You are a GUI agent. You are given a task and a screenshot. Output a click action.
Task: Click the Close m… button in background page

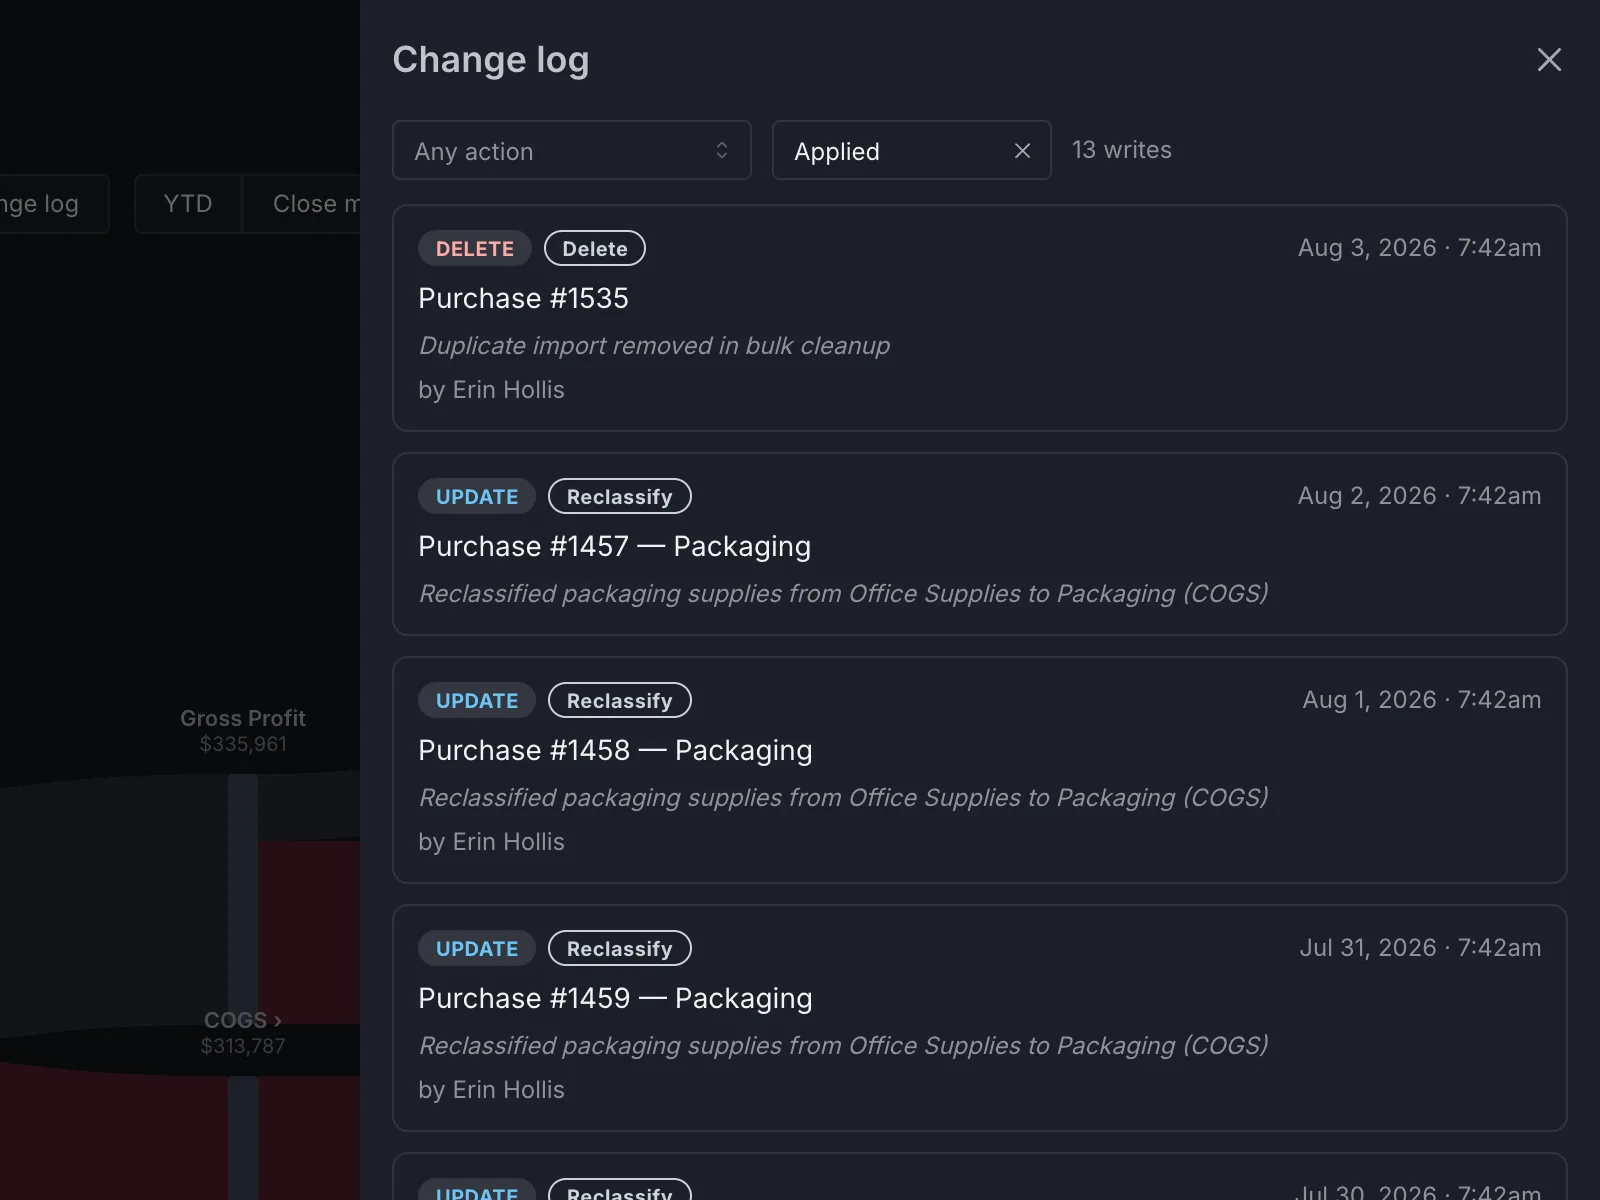tap(301, 204)
